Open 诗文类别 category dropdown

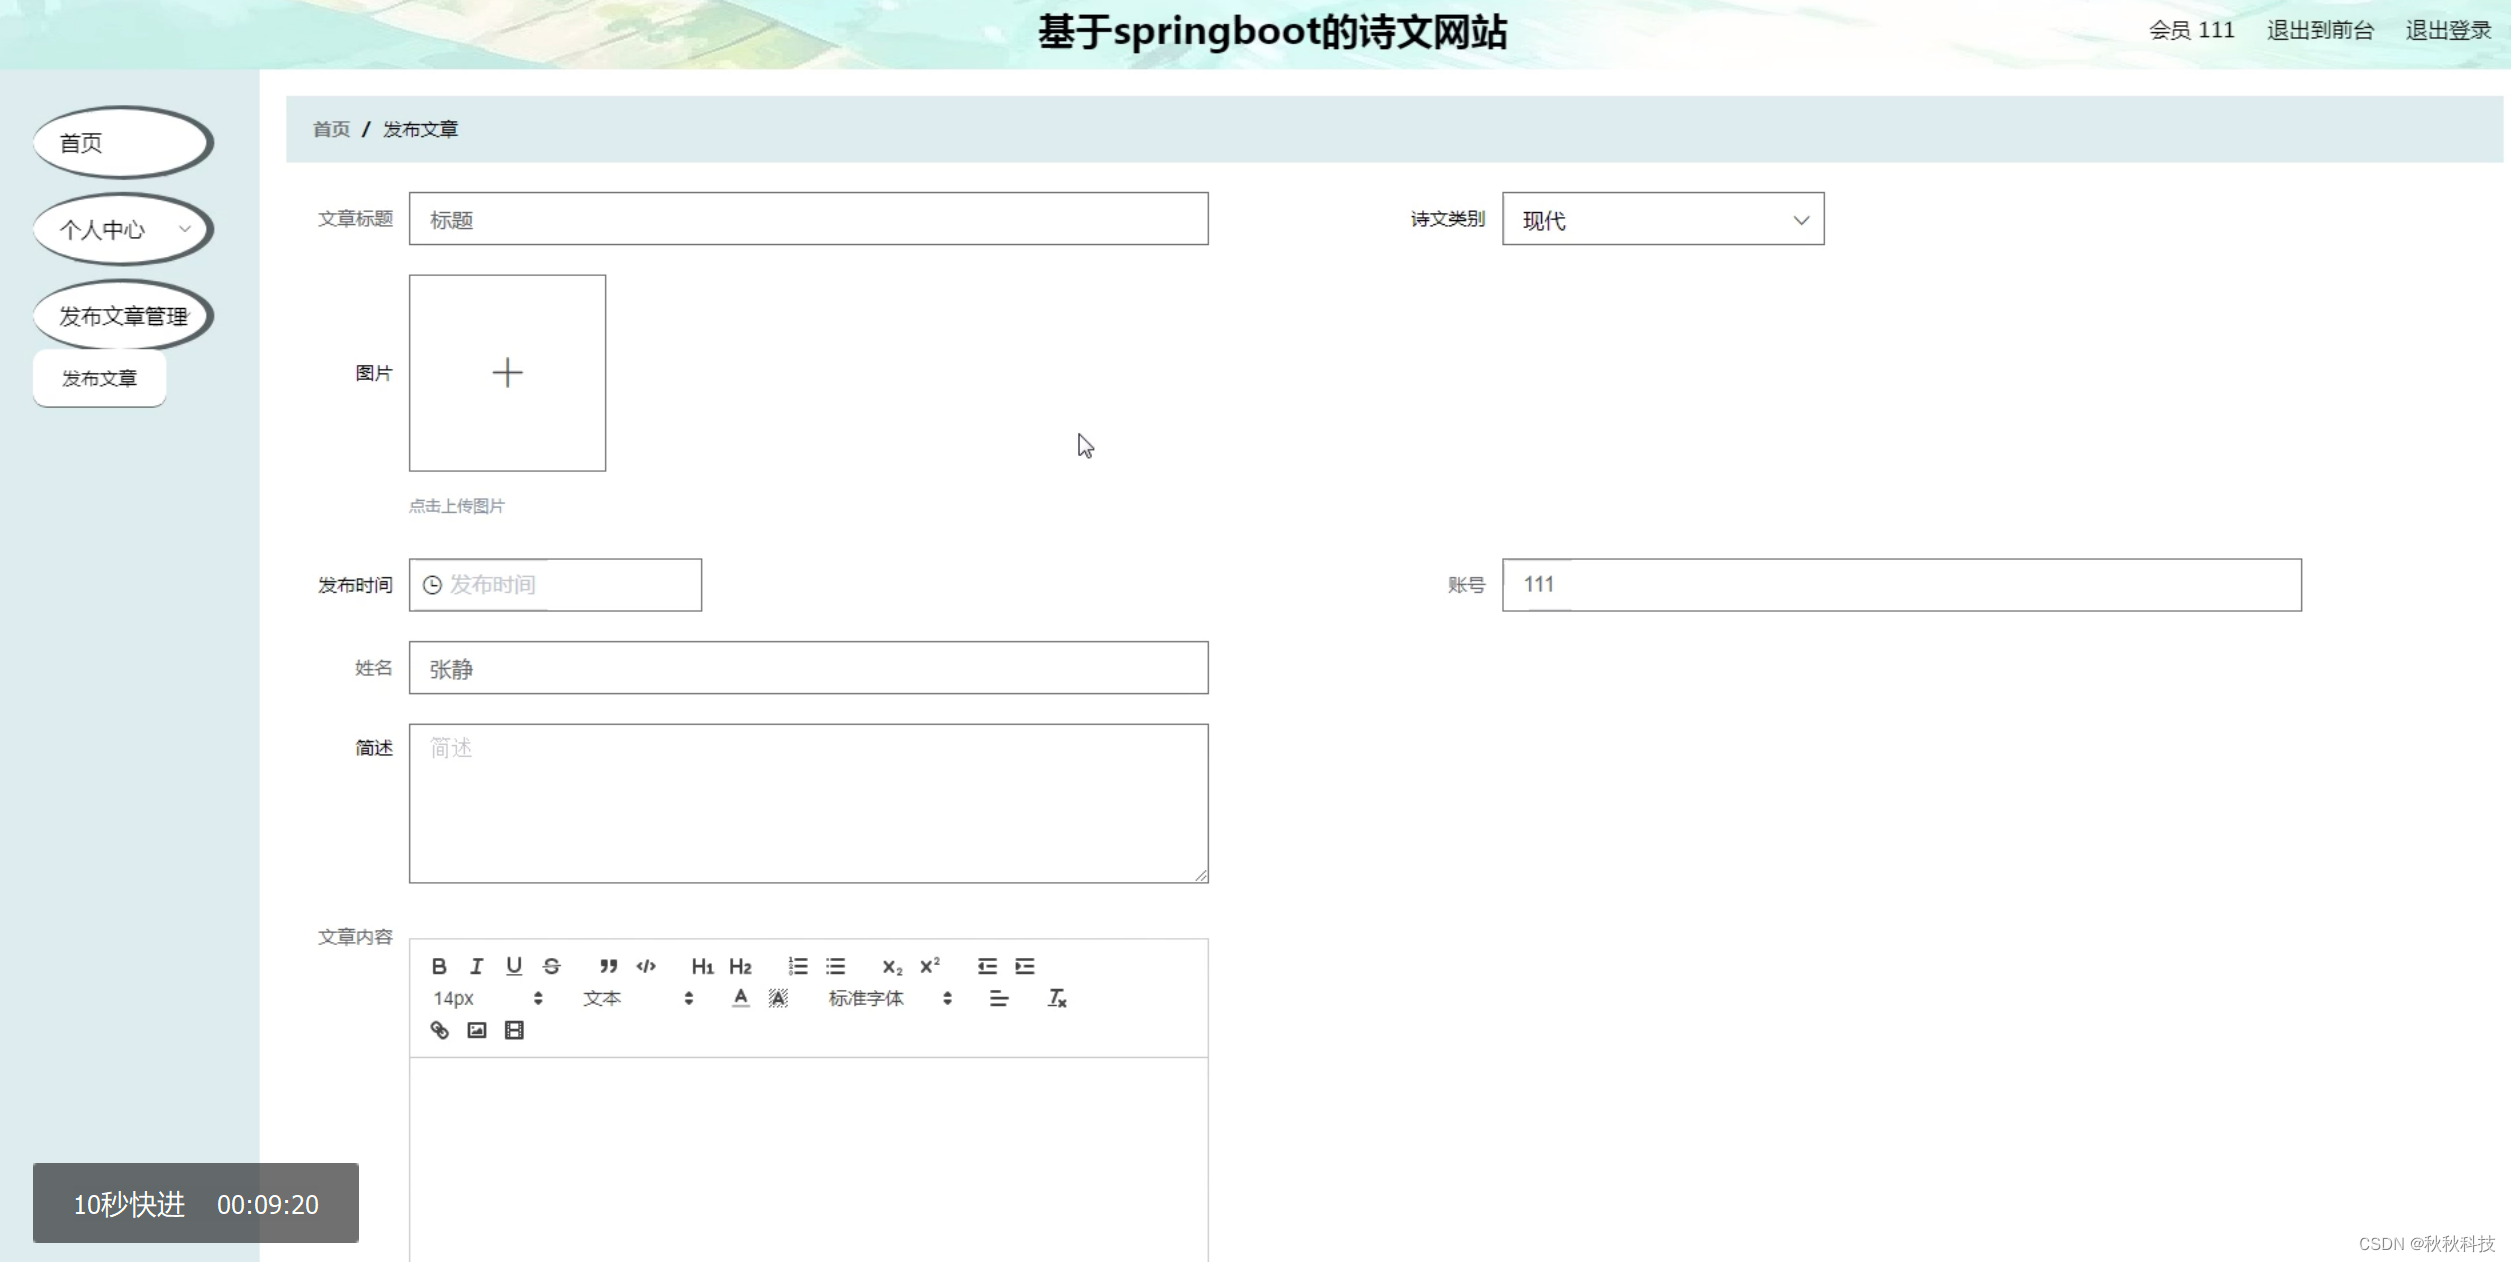[x=1662, y=219]
